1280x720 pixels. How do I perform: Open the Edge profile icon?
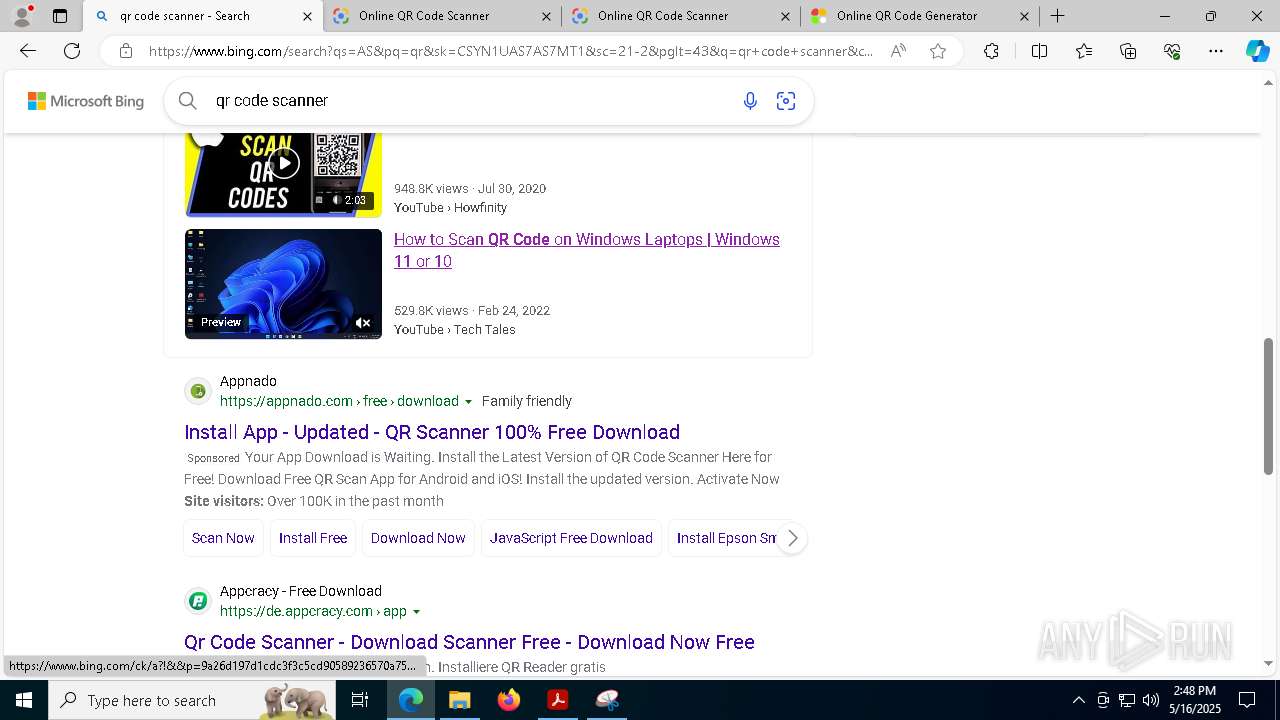pyautogui.click(x=22, y=16)
